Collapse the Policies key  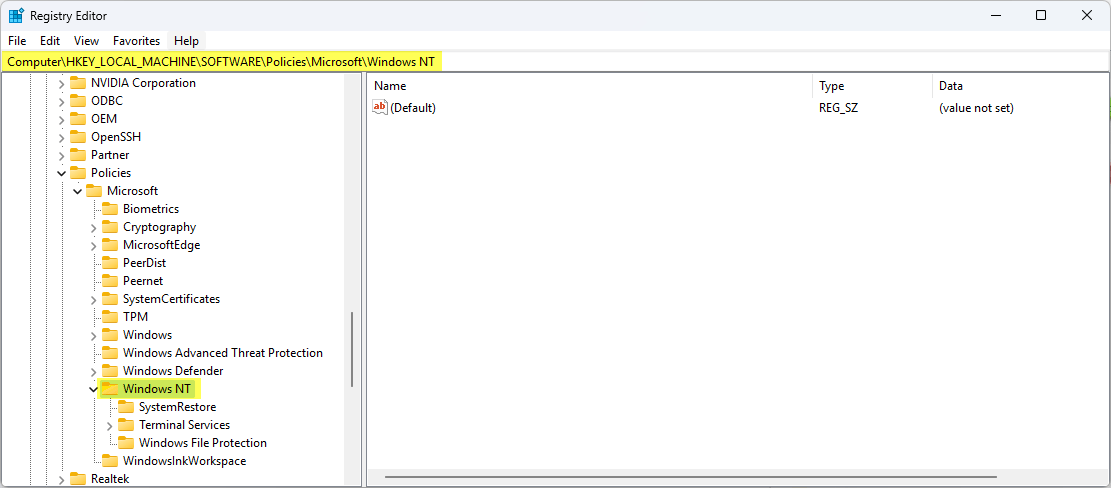click(61, 173)
